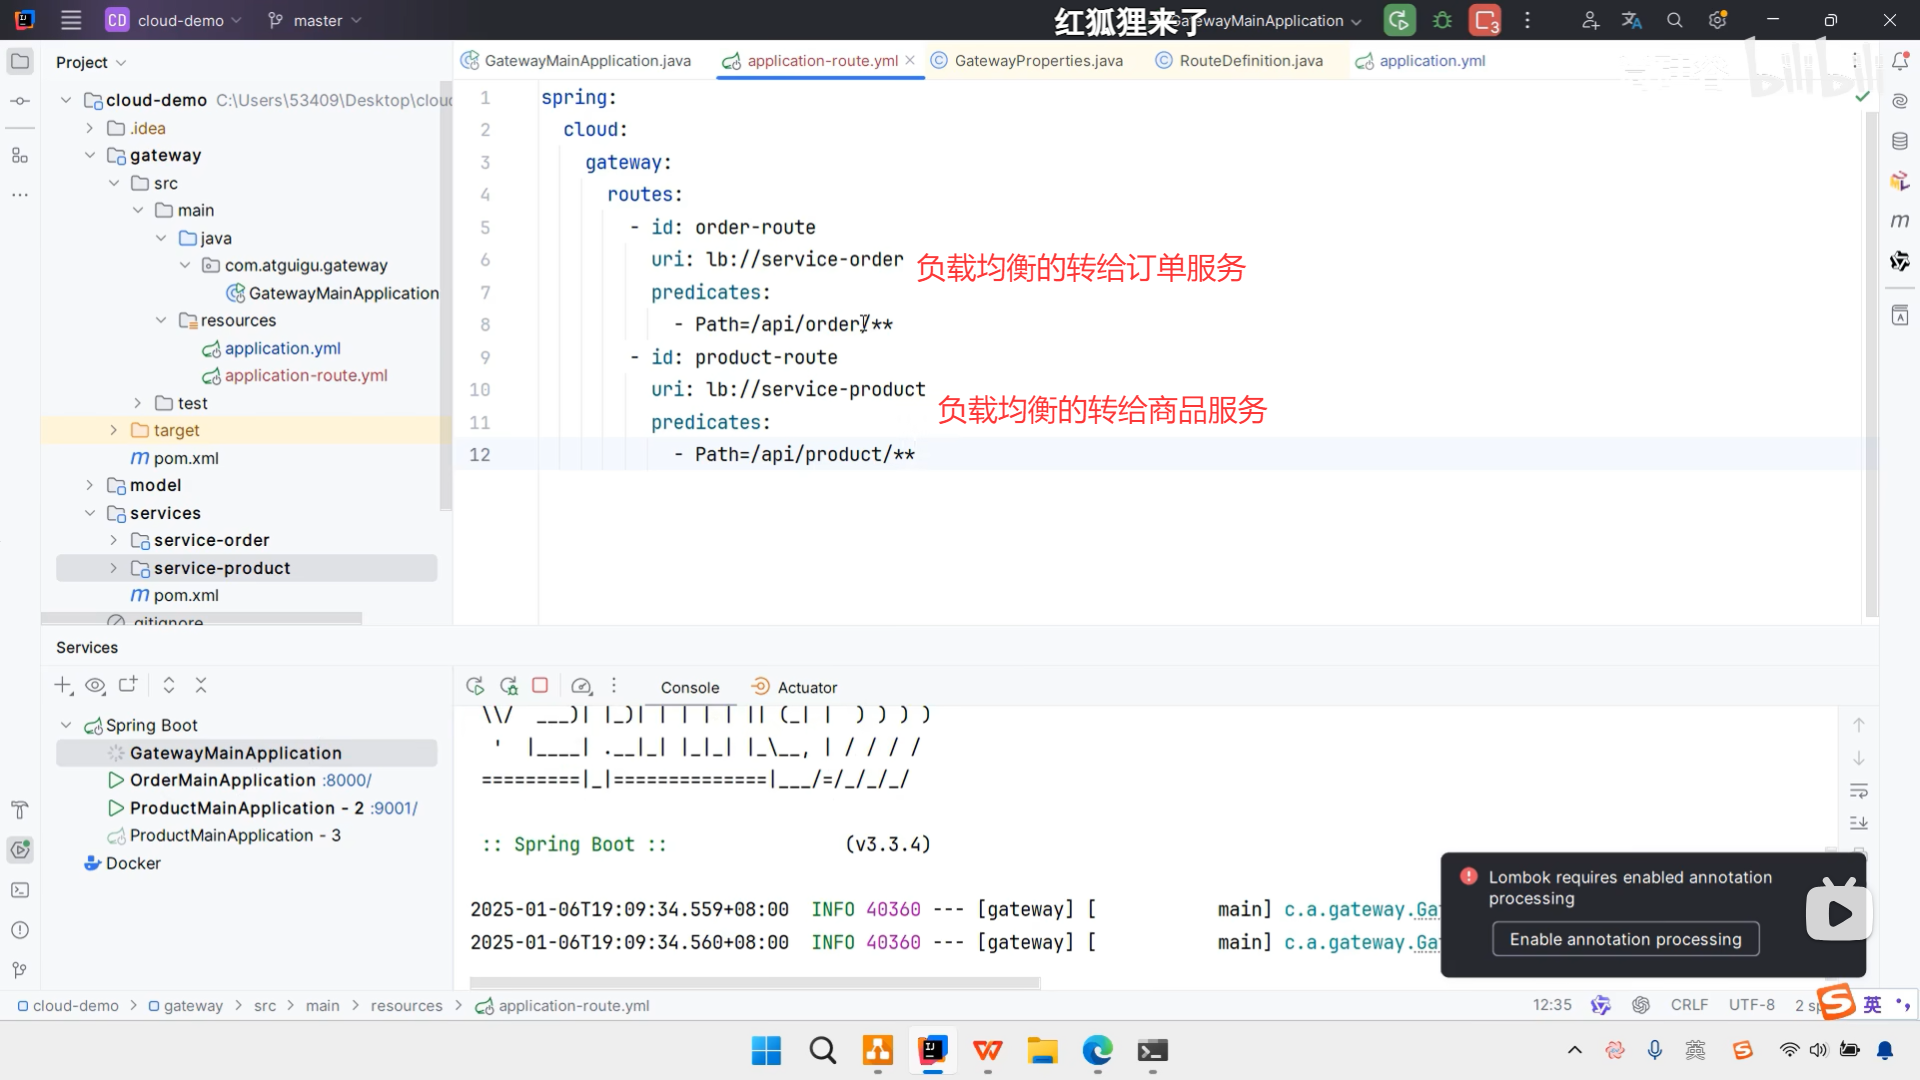
Task: Switch to the Actuator tab
Action: pyautogui.click(x=806, y=688)
